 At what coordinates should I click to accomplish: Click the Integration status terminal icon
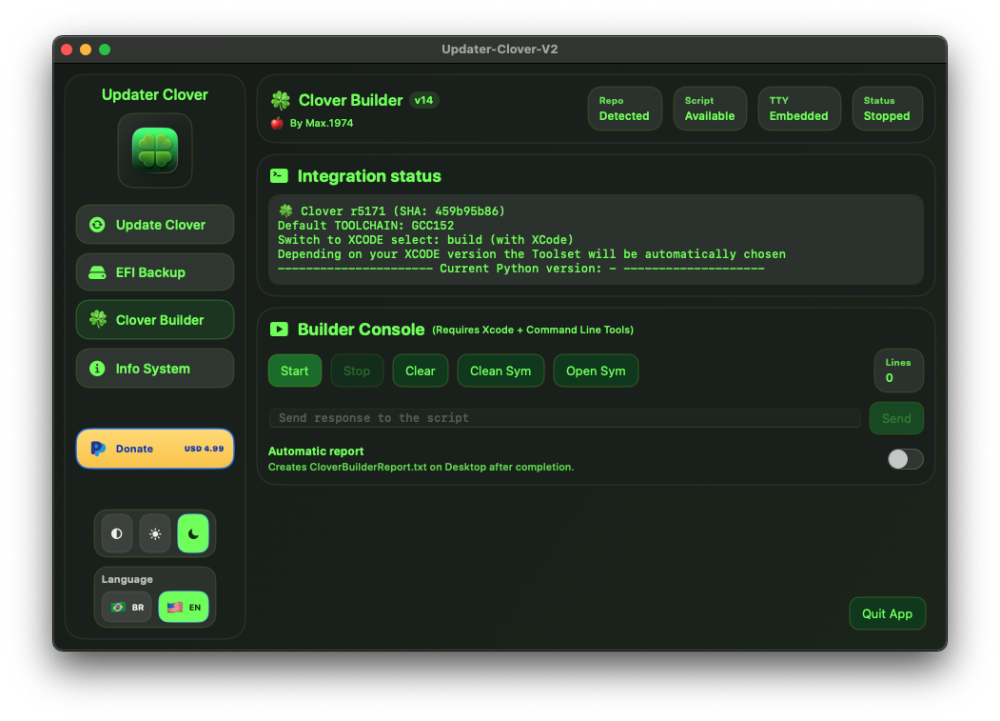[279, 176]
